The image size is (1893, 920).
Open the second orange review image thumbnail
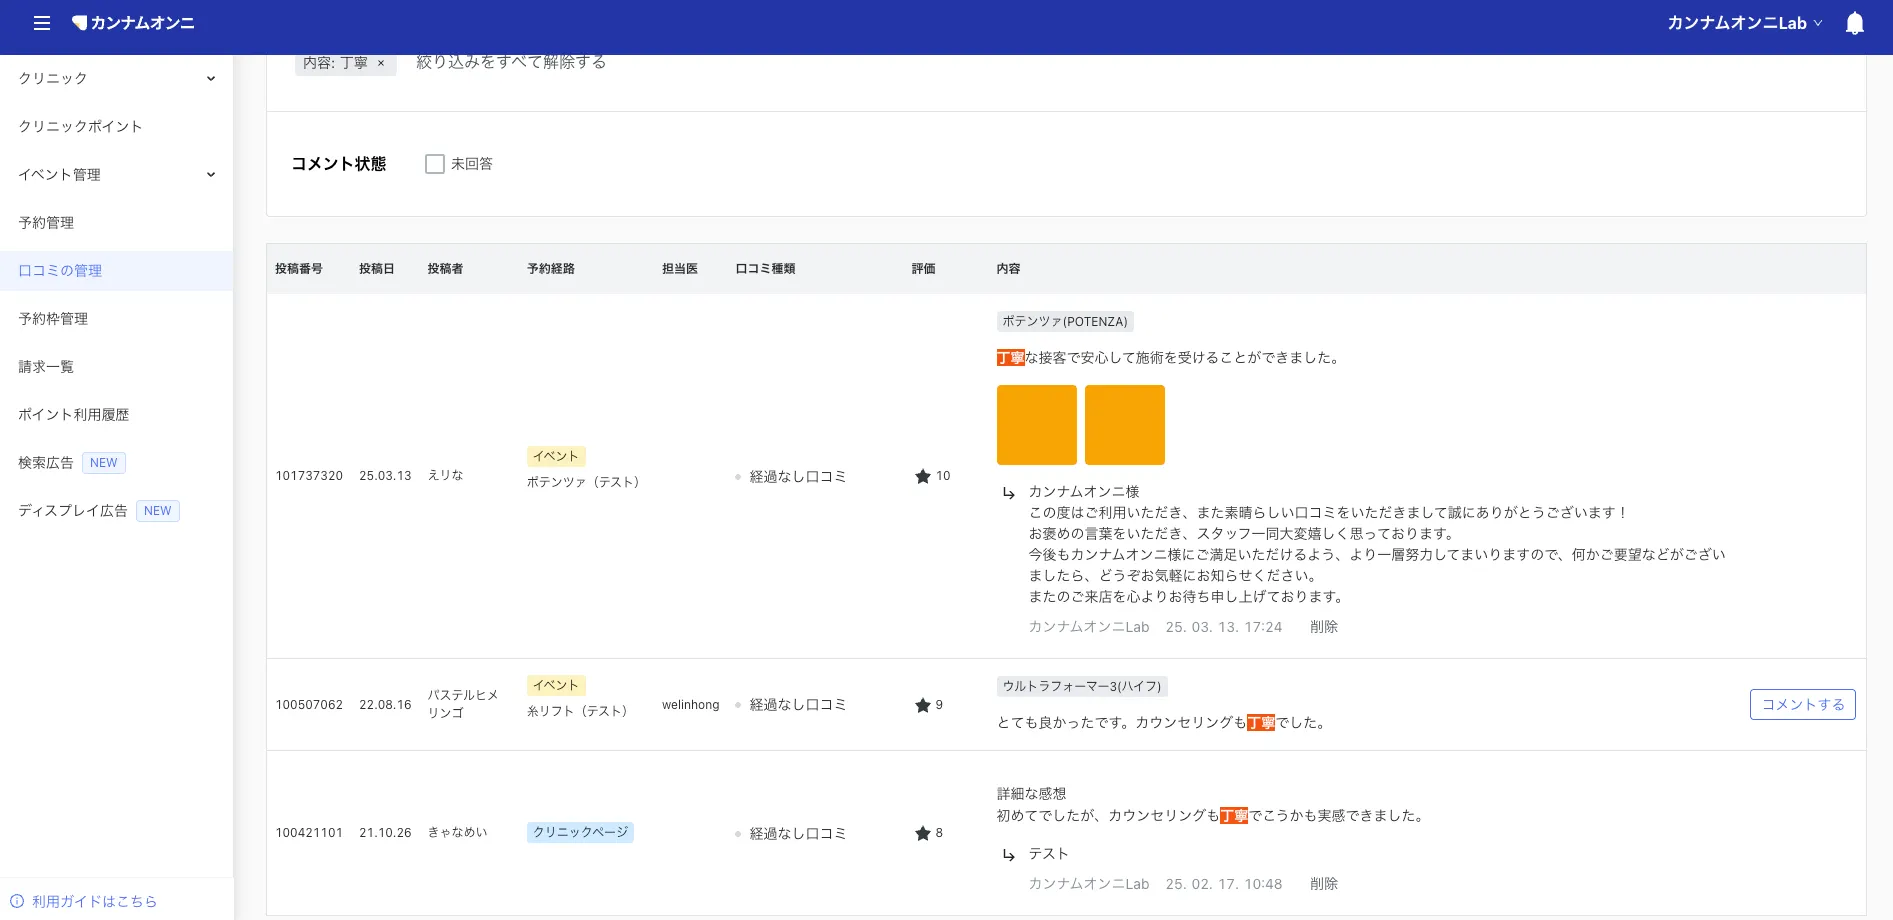coord(1125,425)
